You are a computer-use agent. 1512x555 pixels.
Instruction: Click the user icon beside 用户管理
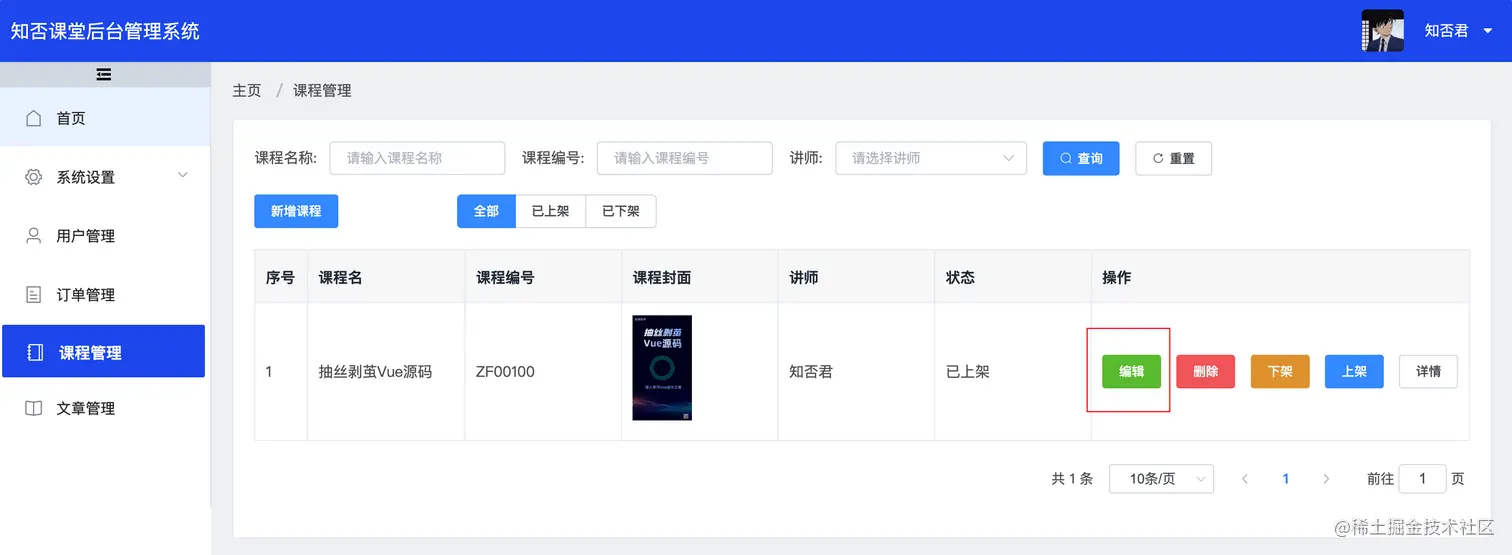point(33,236)
